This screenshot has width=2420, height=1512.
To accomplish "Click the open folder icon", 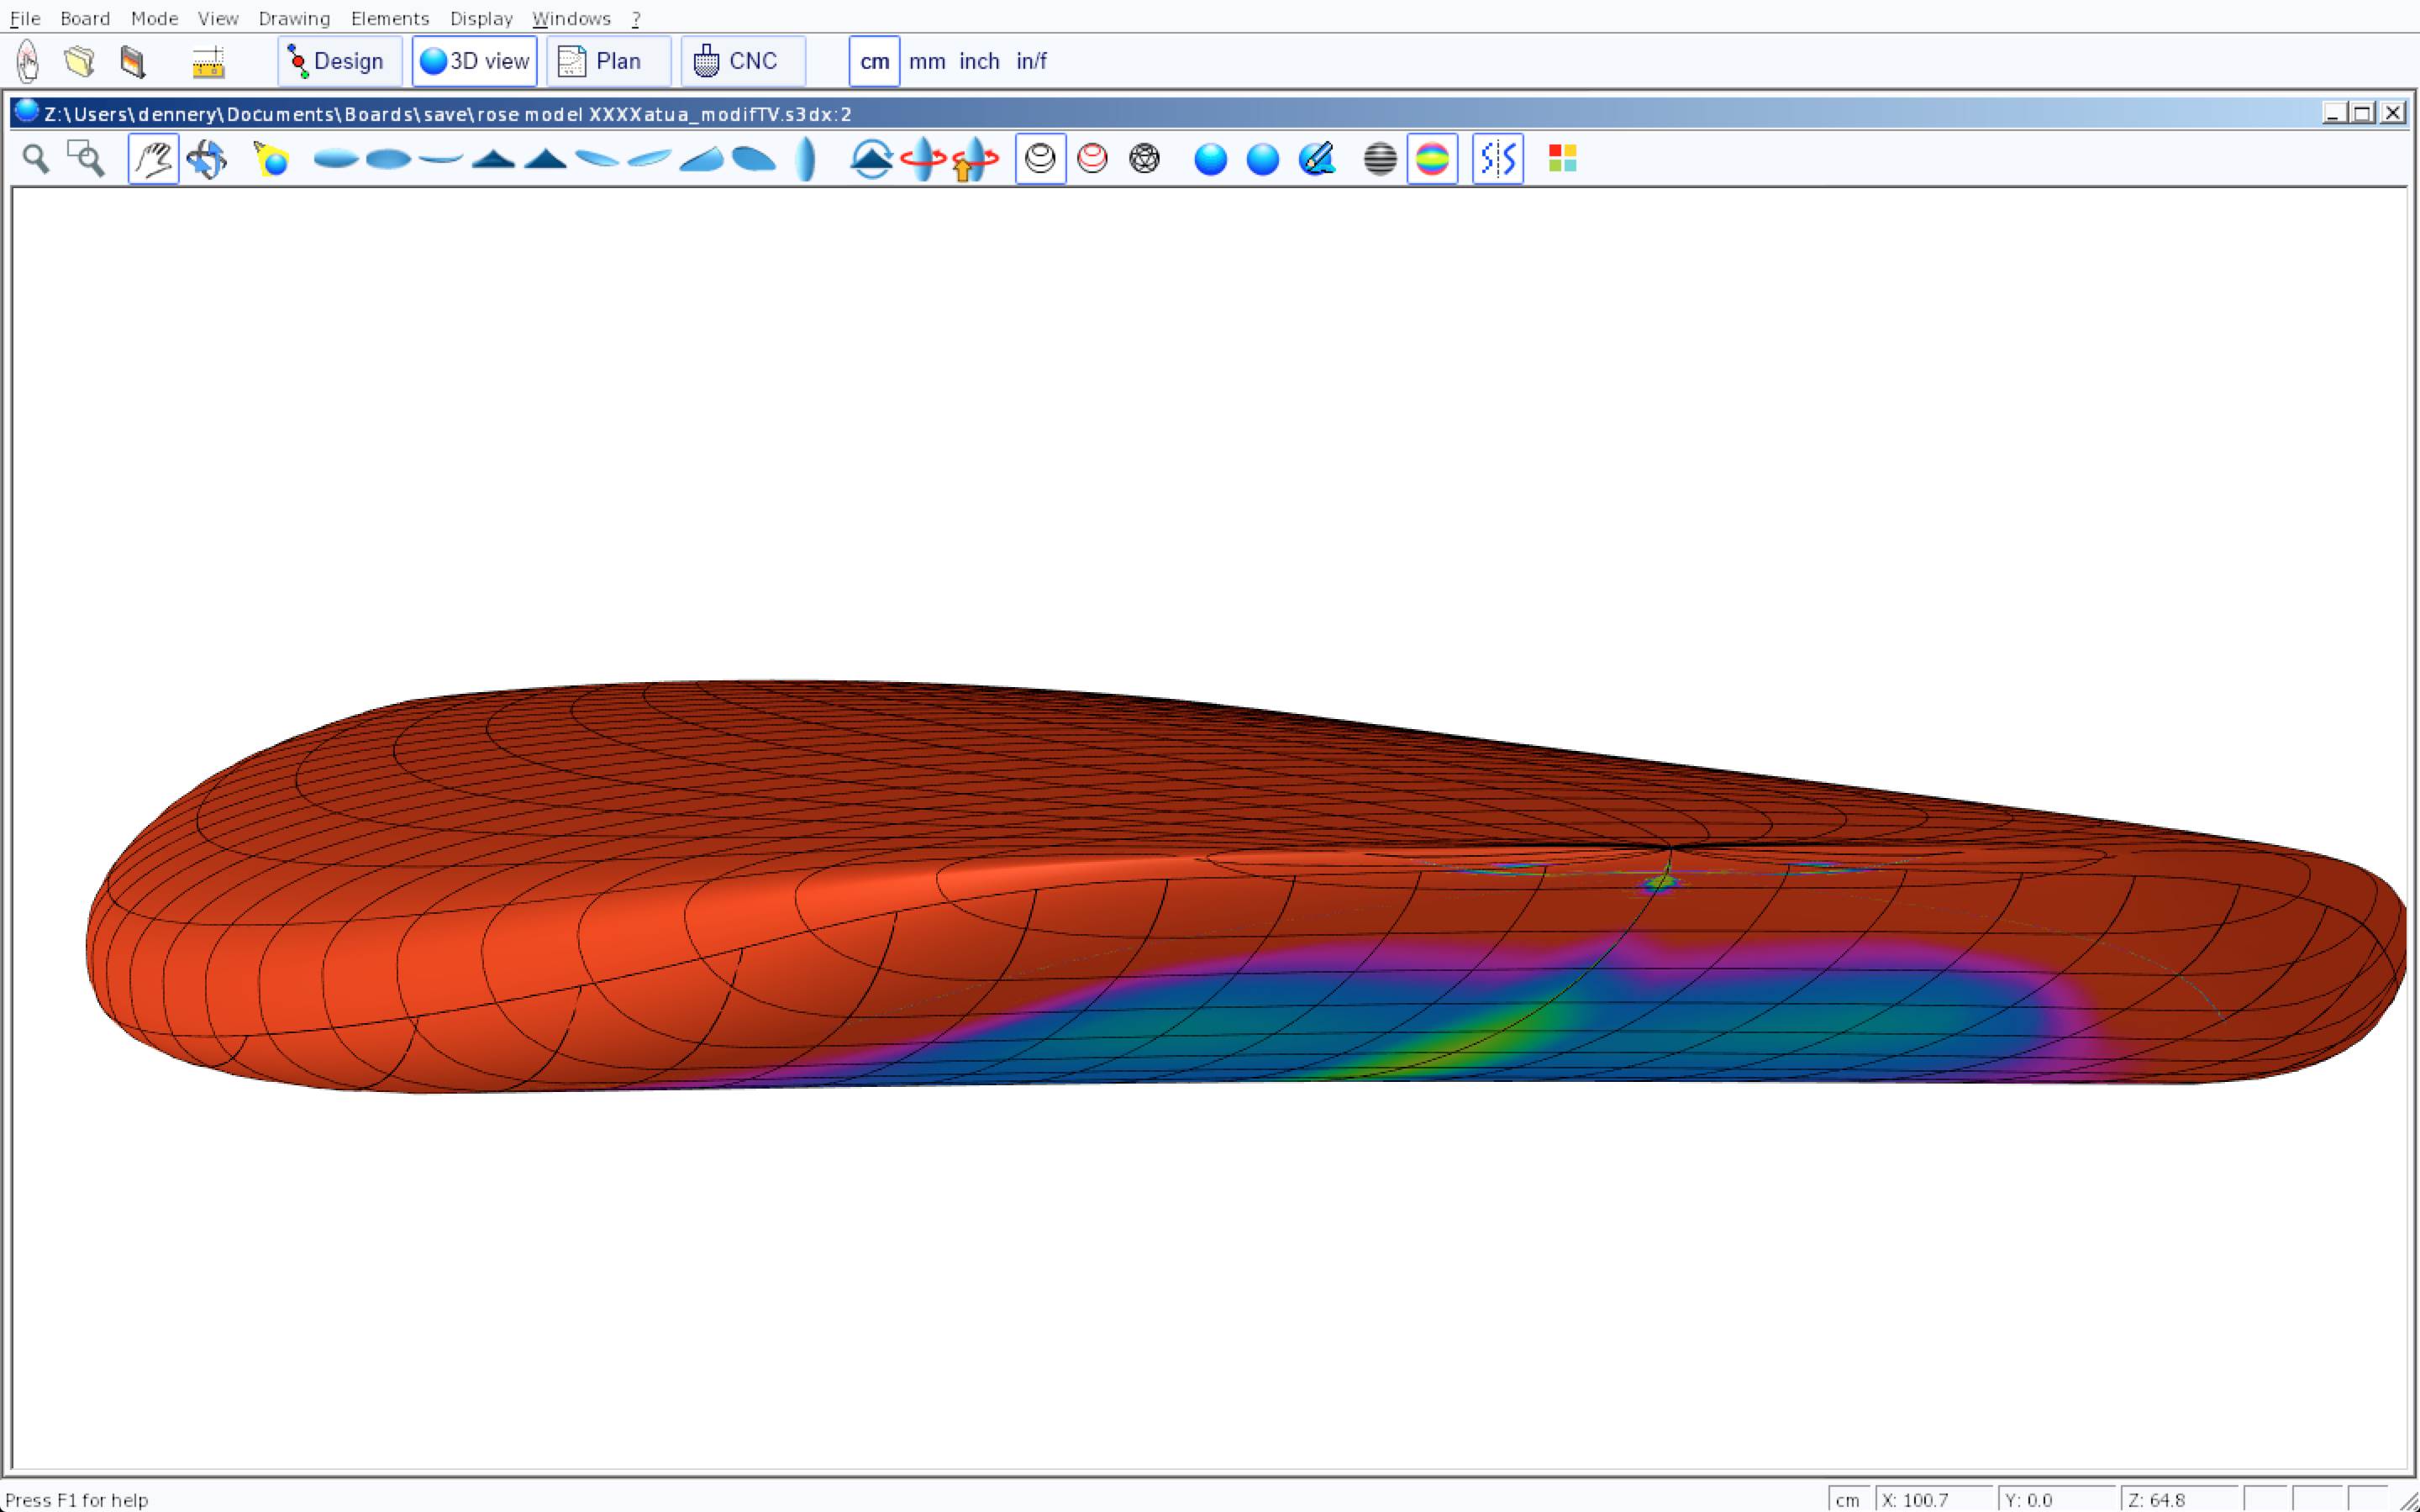I will coord(80,61).
